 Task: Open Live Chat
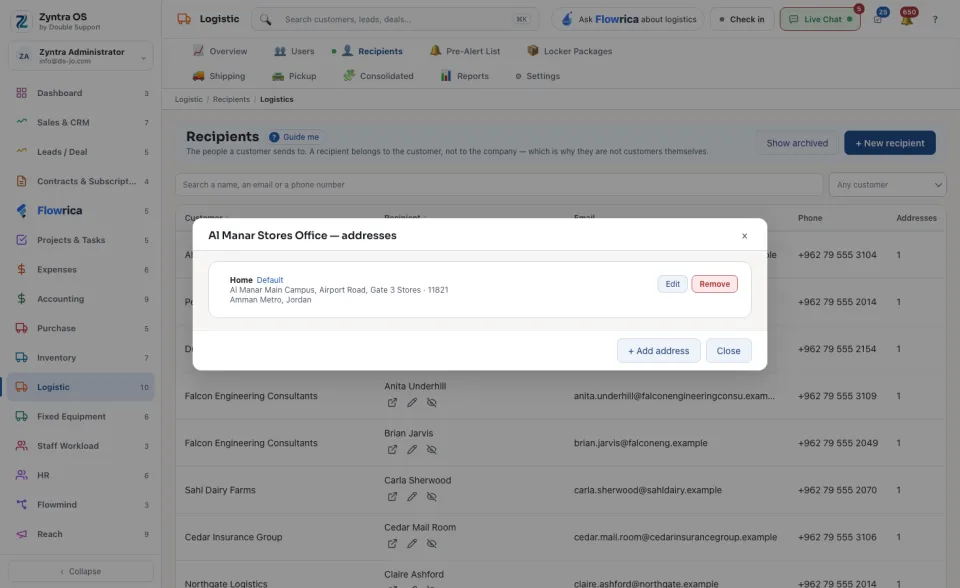pos(820,20)
